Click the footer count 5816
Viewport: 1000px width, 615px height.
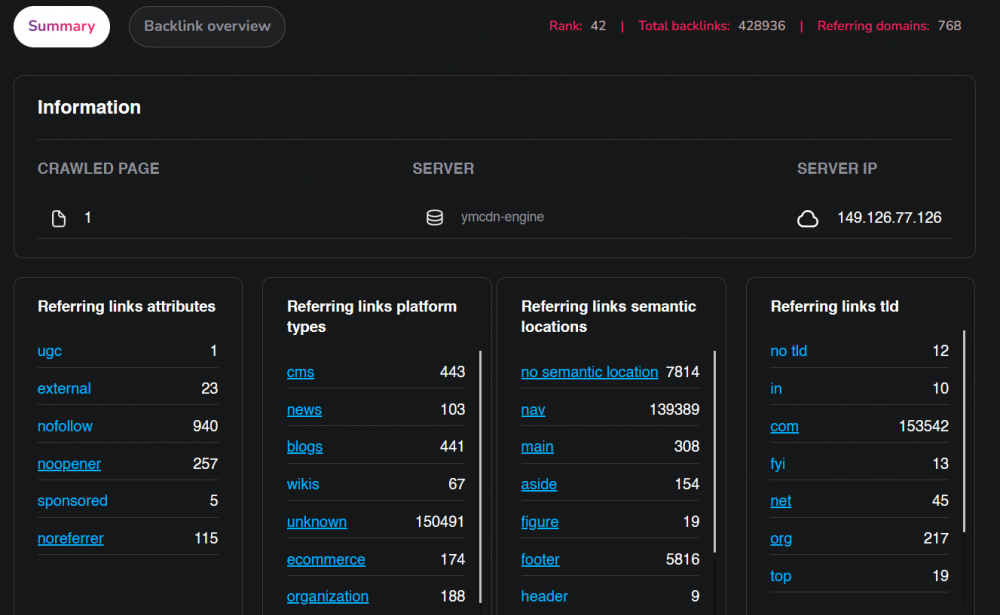click(682, 559)
